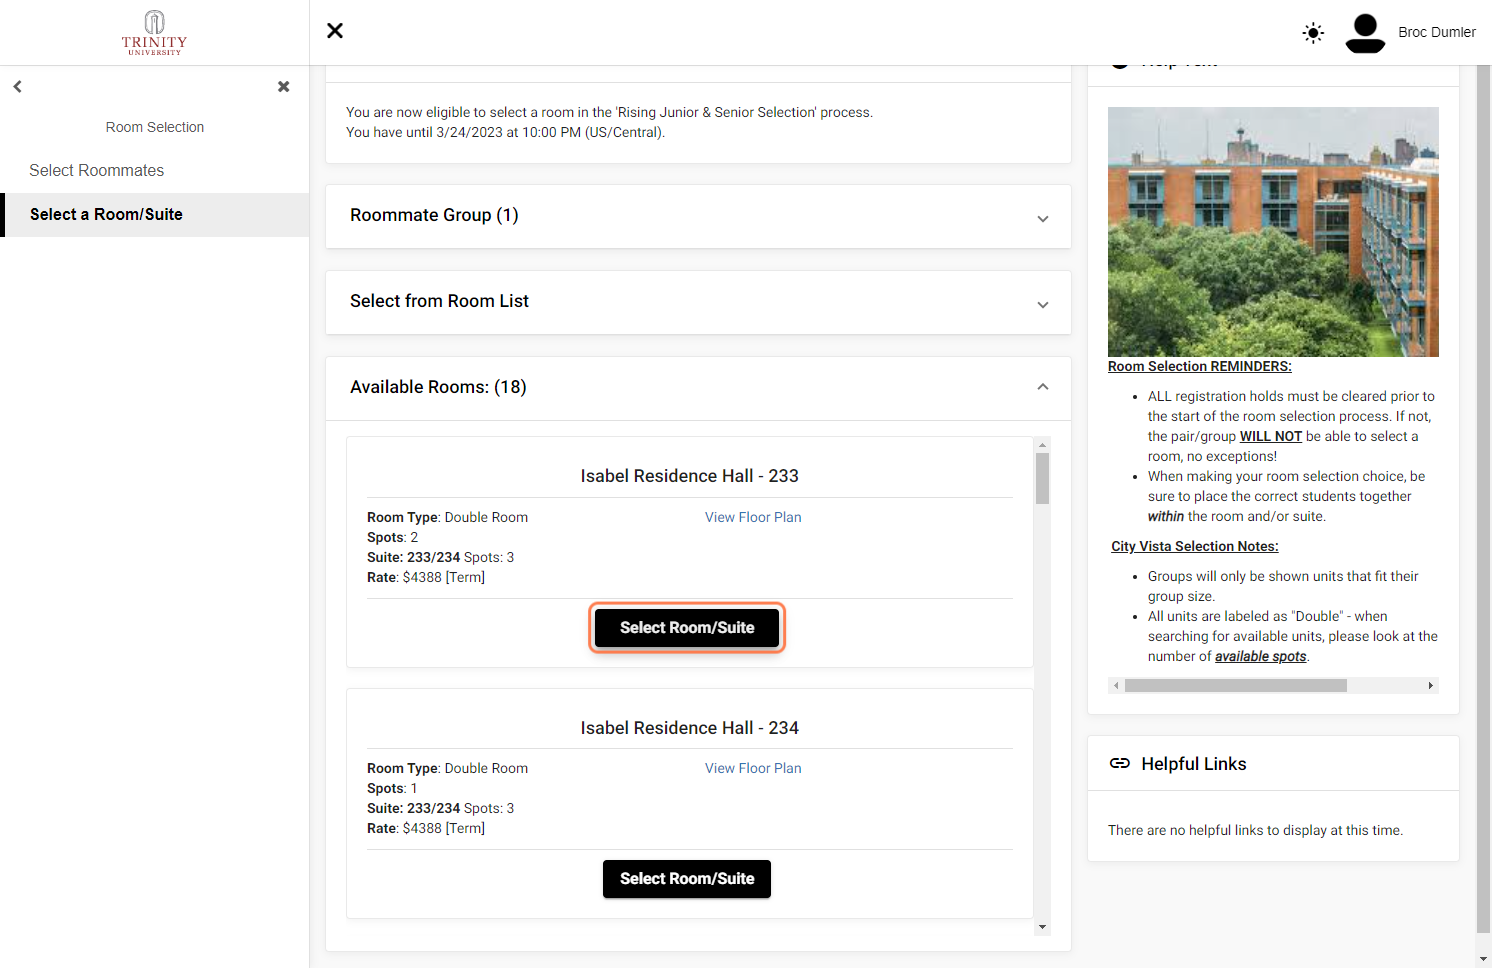
Task: View Floor Plan for room 233
Action: pos(753,517)
